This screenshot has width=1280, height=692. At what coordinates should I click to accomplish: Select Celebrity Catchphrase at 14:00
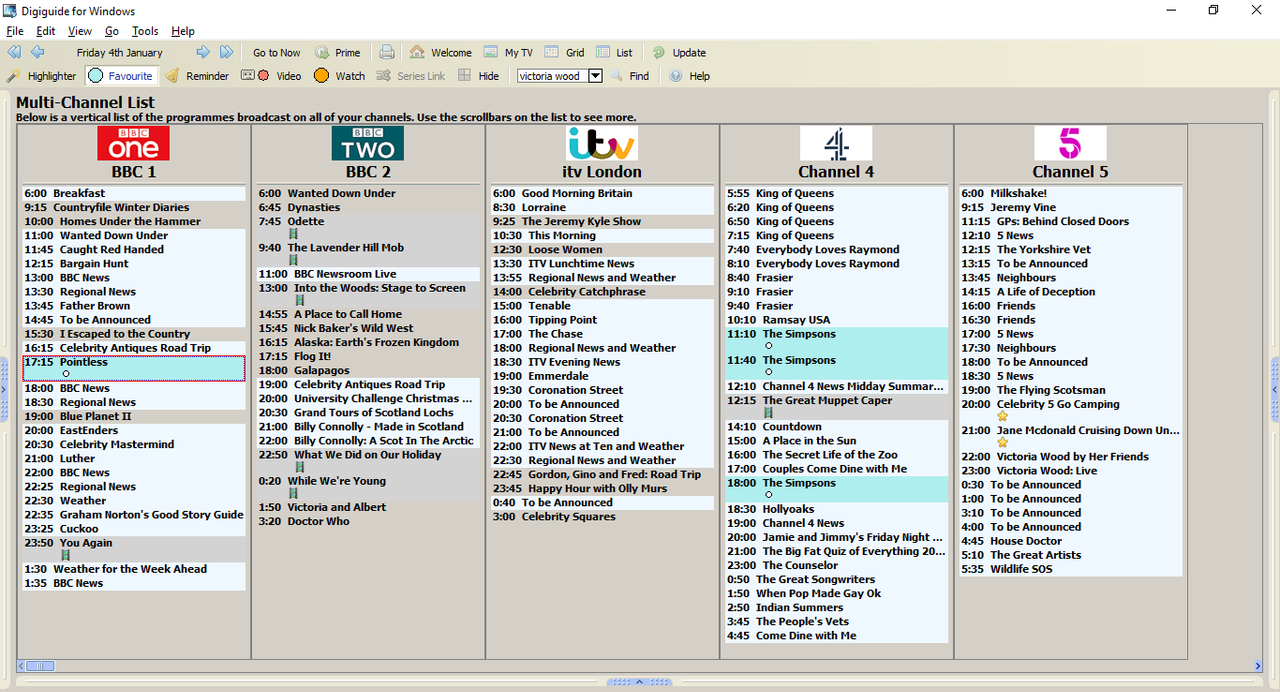click(602, 291)
